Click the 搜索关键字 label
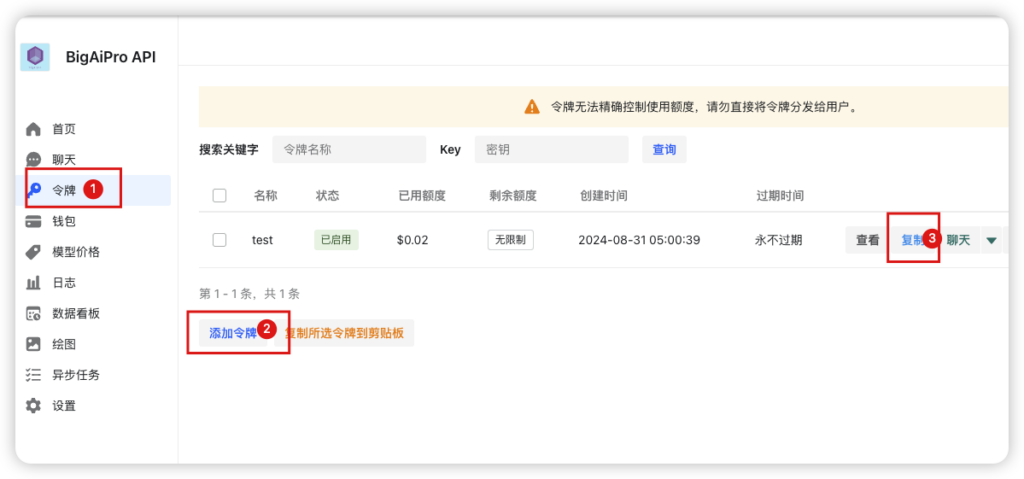Image resolution: width=1024 pixels, height=479 pixels. pyautogui.click(x=229, y=150)
